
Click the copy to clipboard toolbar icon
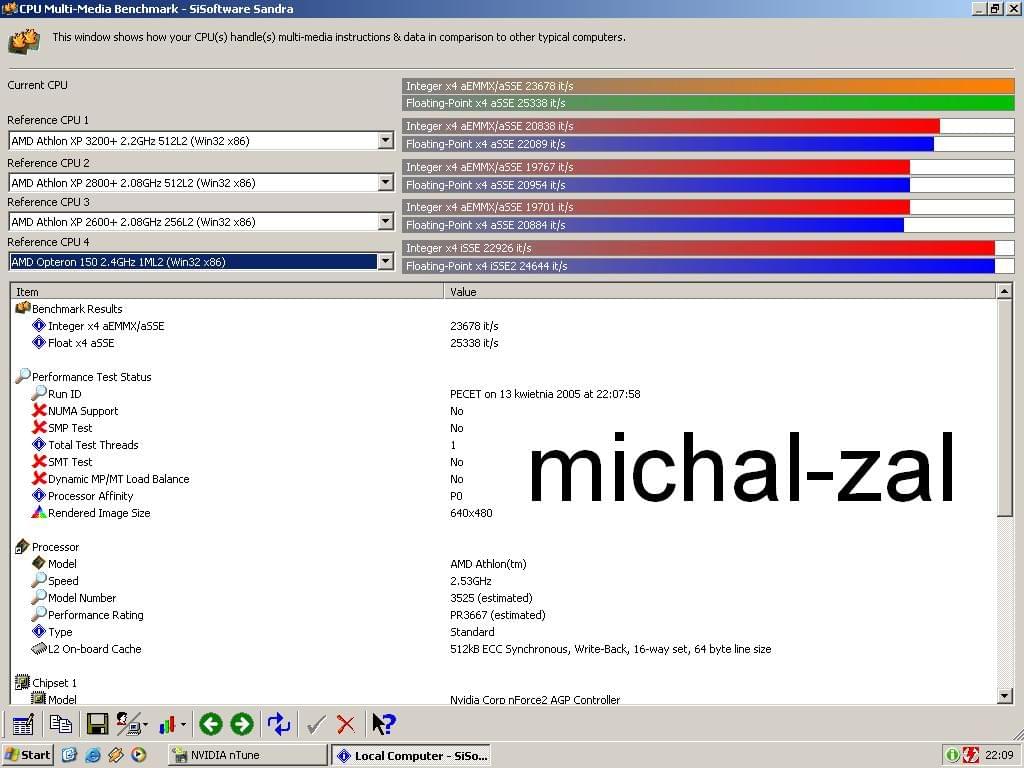pyautogui.click(x=61, y=724)
